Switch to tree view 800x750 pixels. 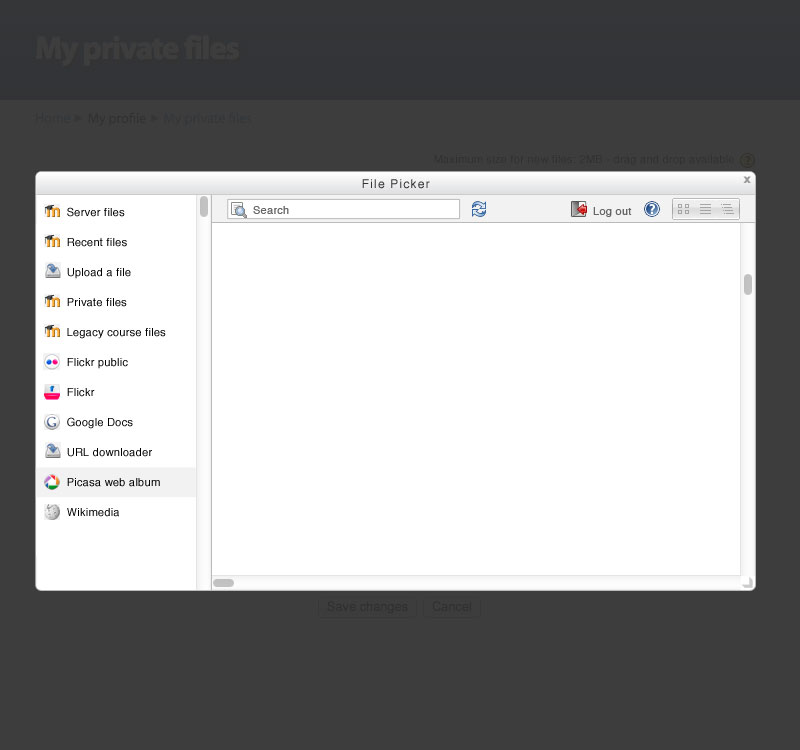tap(727, 209)
